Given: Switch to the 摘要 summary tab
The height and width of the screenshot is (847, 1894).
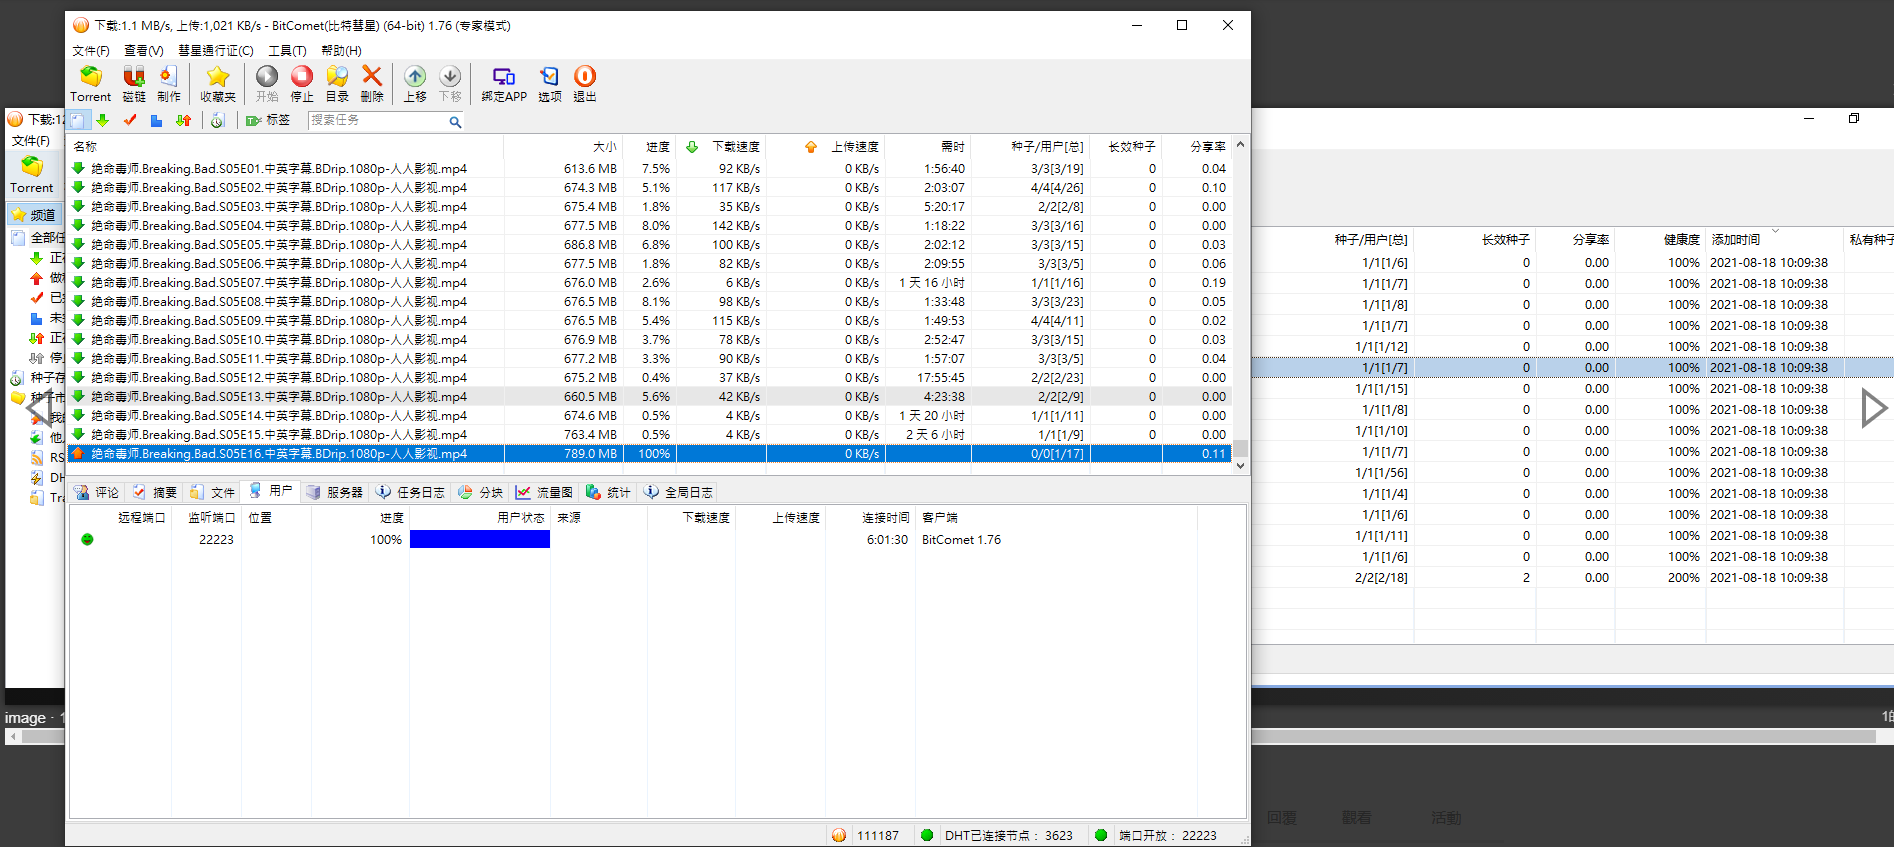Looking at the screenshot, I should tap(155, 492).
